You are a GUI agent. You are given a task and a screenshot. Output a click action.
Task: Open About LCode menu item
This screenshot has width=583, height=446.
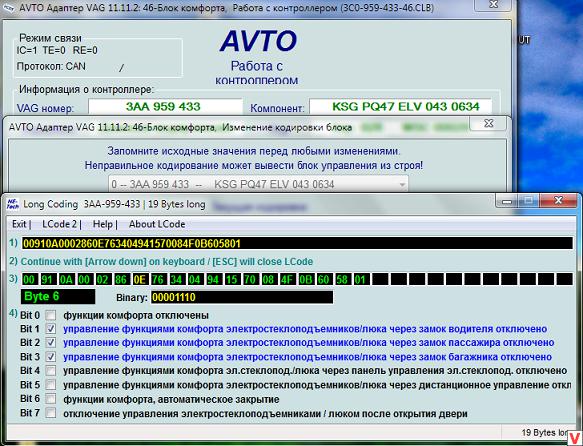coord(157,224)
